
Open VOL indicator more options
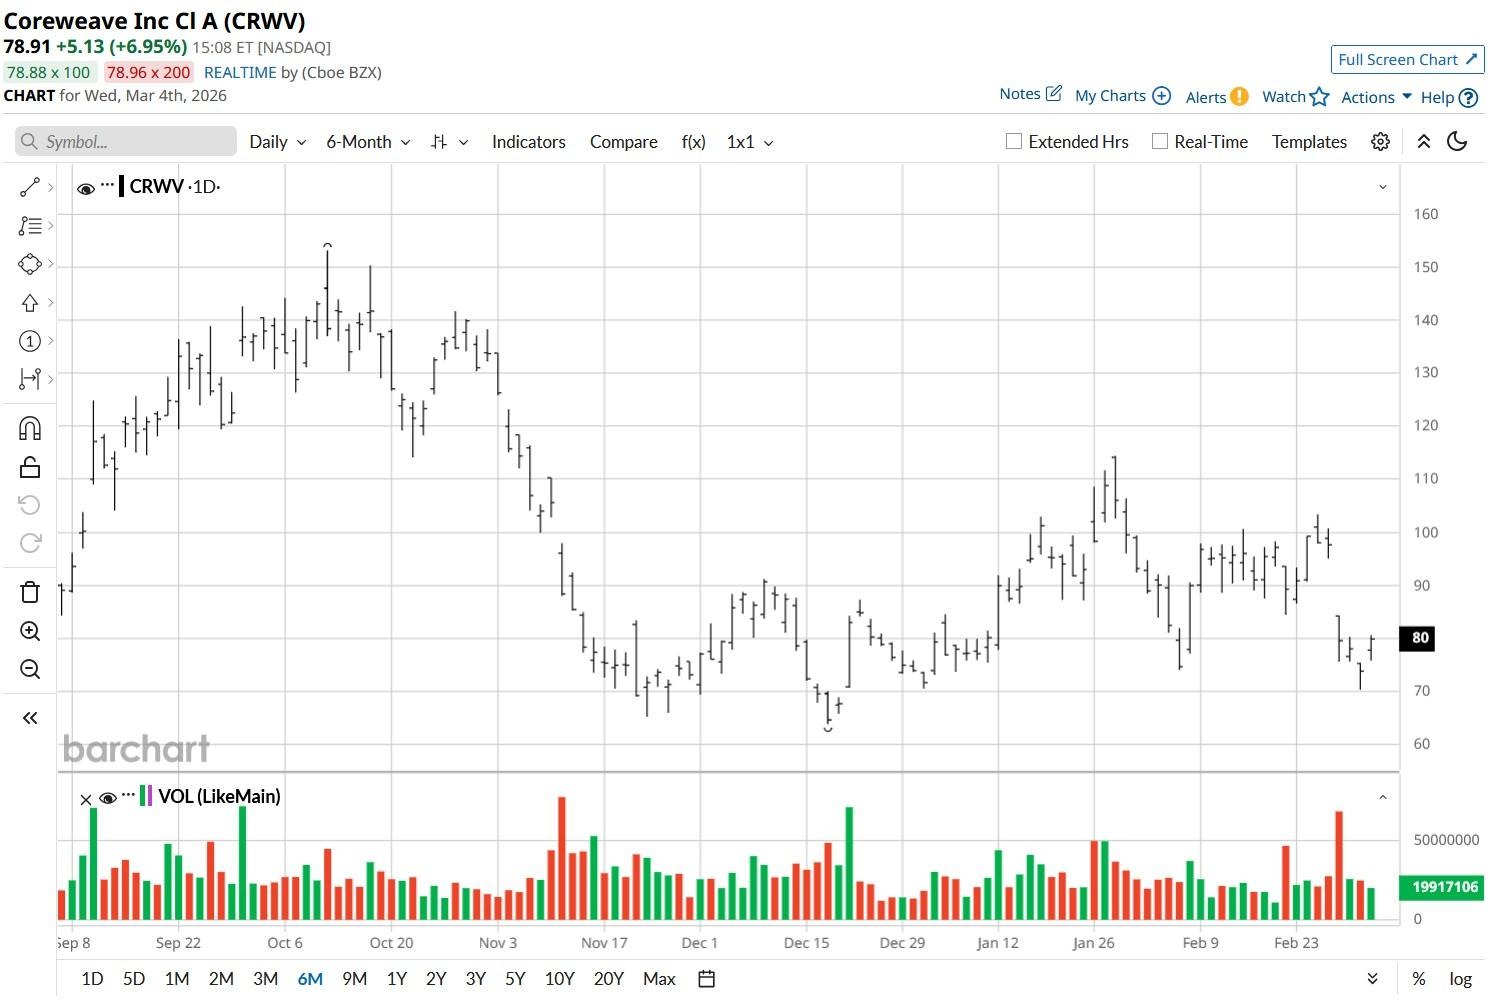point(128,795)
